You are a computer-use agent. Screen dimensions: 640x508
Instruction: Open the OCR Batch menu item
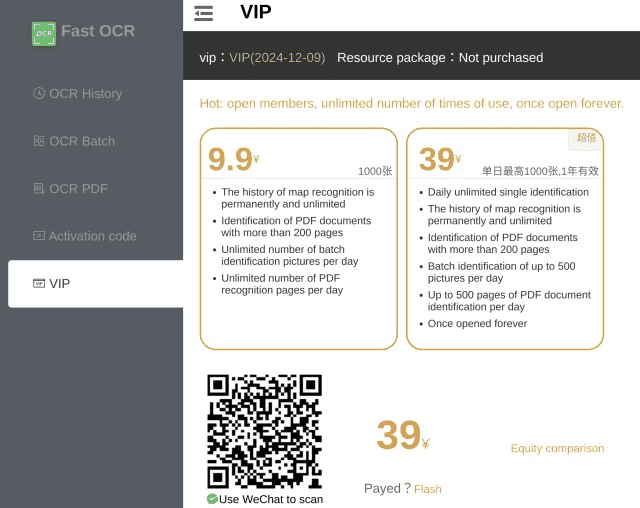pos(82,141)
